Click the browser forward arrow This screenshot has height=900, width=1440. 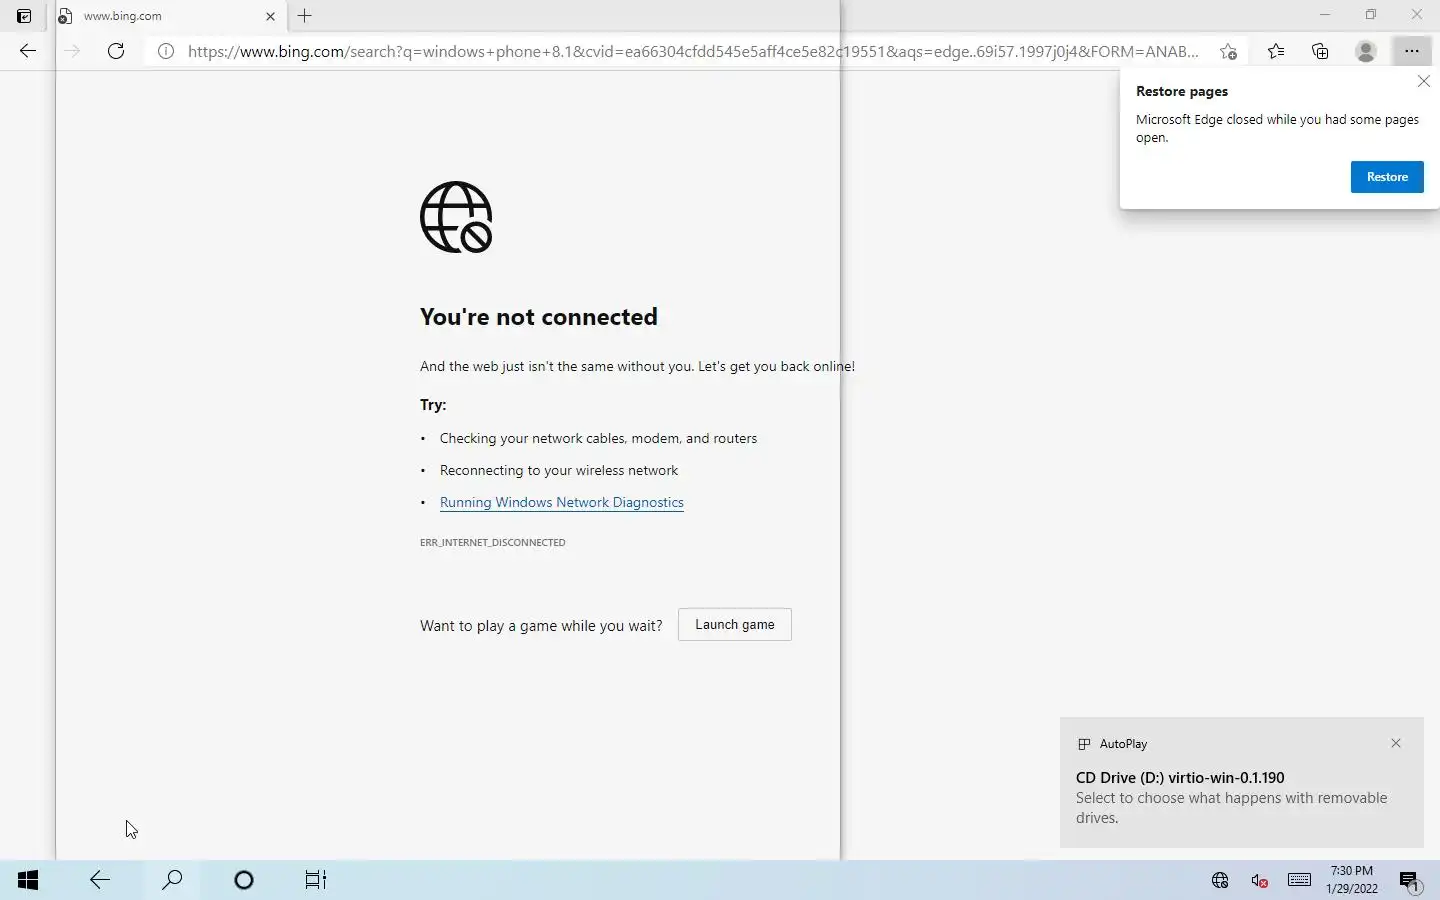click(x=72, y=51)
